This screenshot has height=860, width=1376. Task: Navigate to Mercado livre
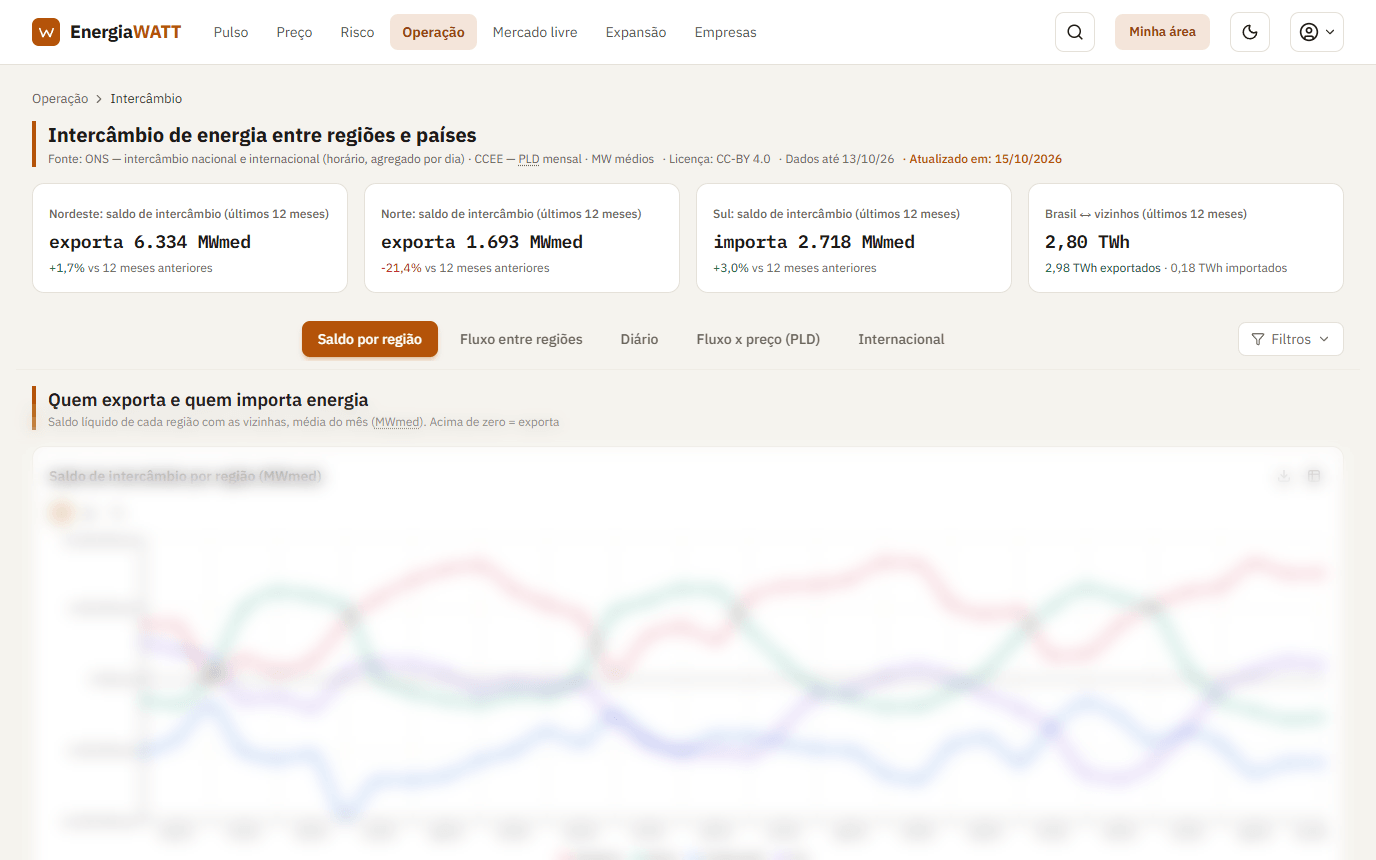click(535, 32)
